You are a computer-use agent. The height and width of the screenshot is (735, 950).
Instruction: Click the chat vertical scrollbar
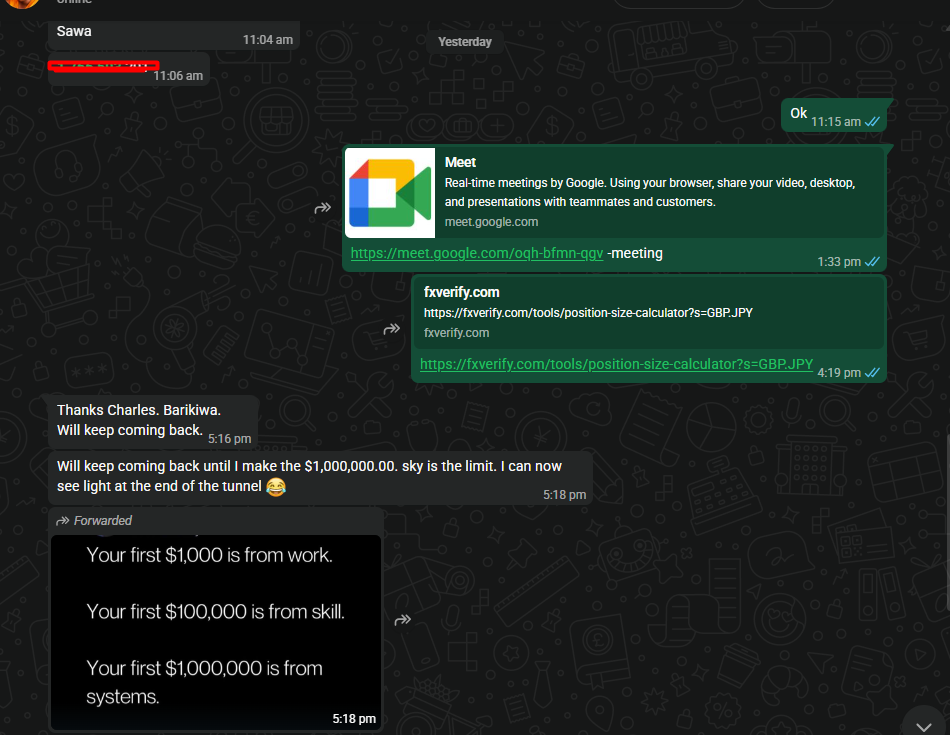(947, 522)
